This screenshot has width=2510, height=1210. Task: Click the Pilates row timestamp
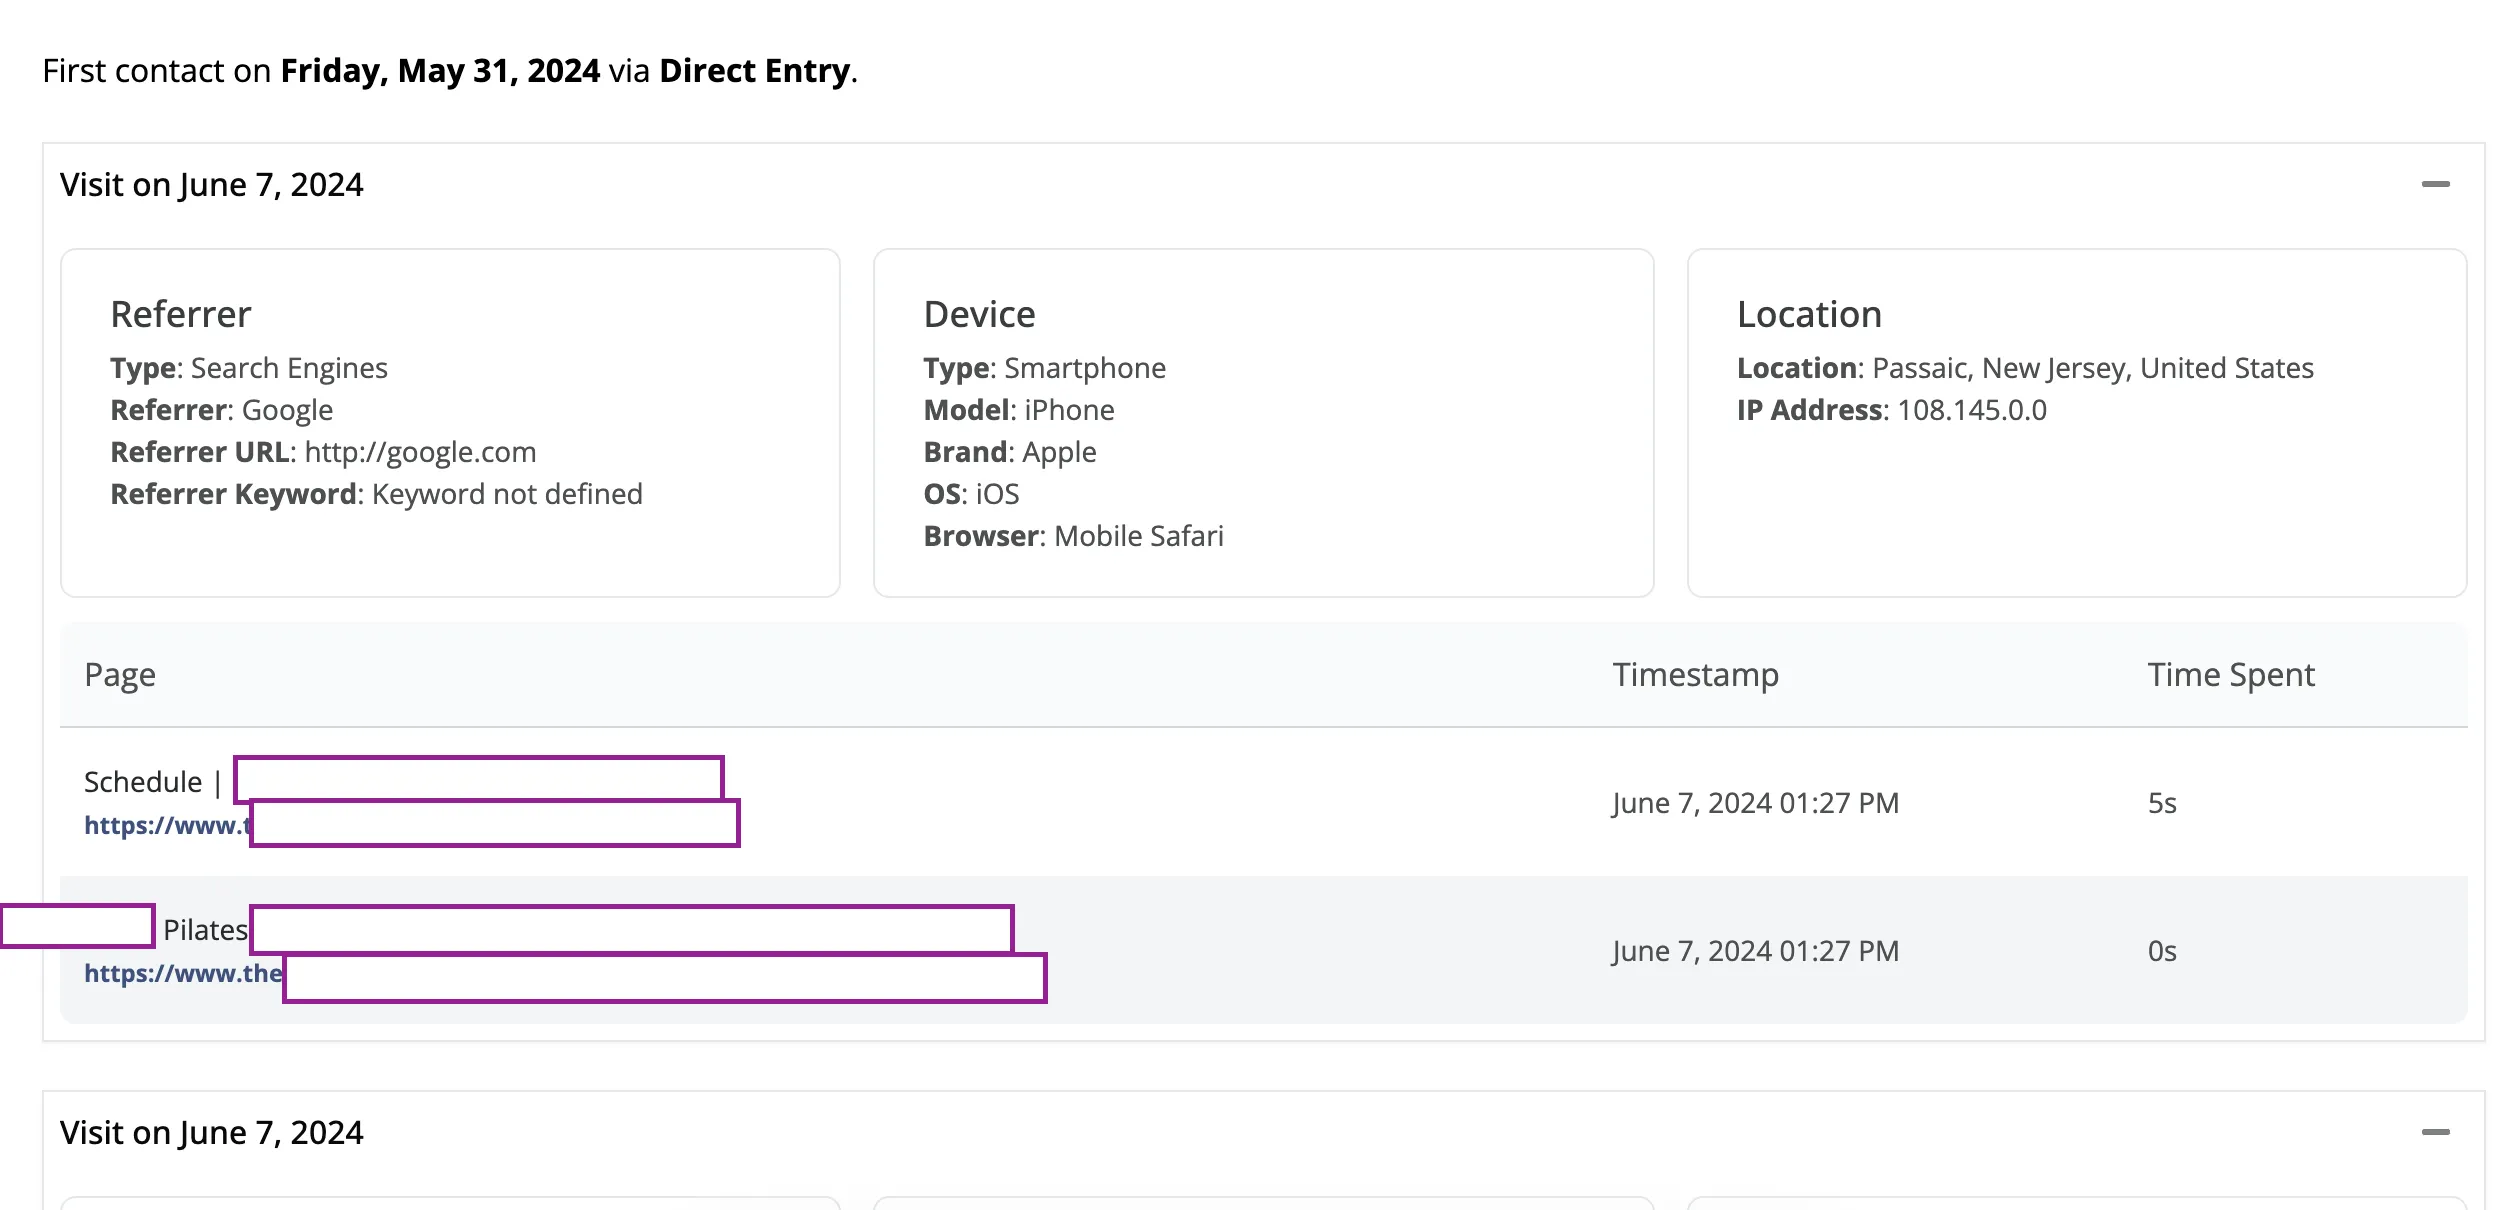point(1755,951)
